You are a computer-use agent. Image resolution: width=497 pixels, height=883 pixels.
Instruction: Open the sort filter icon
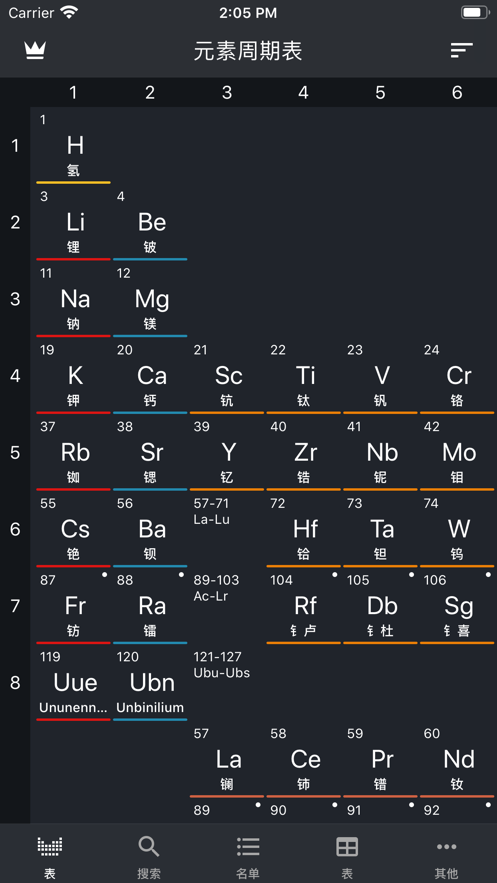pos(462,51)
